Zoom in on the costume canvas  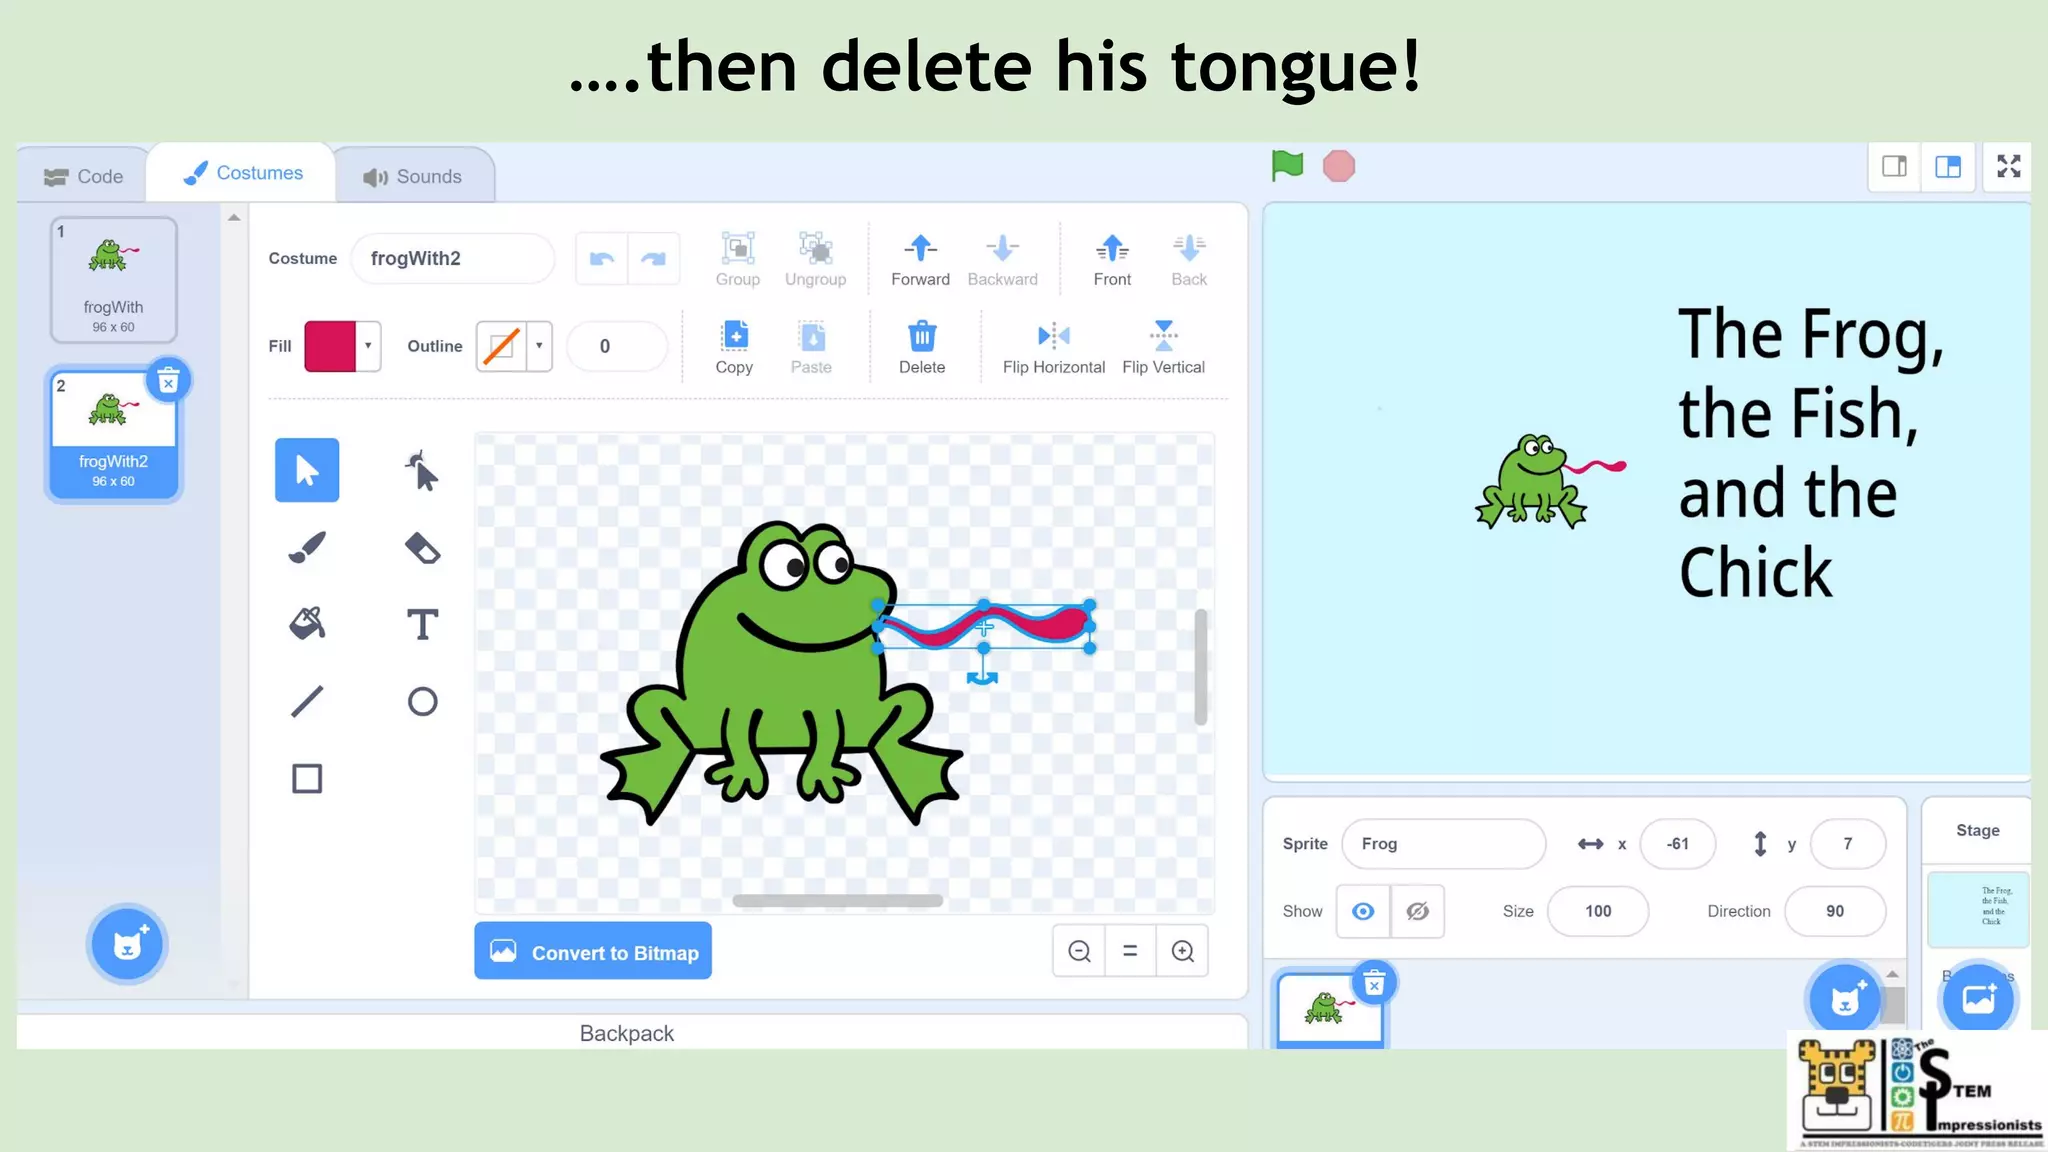1183,951
